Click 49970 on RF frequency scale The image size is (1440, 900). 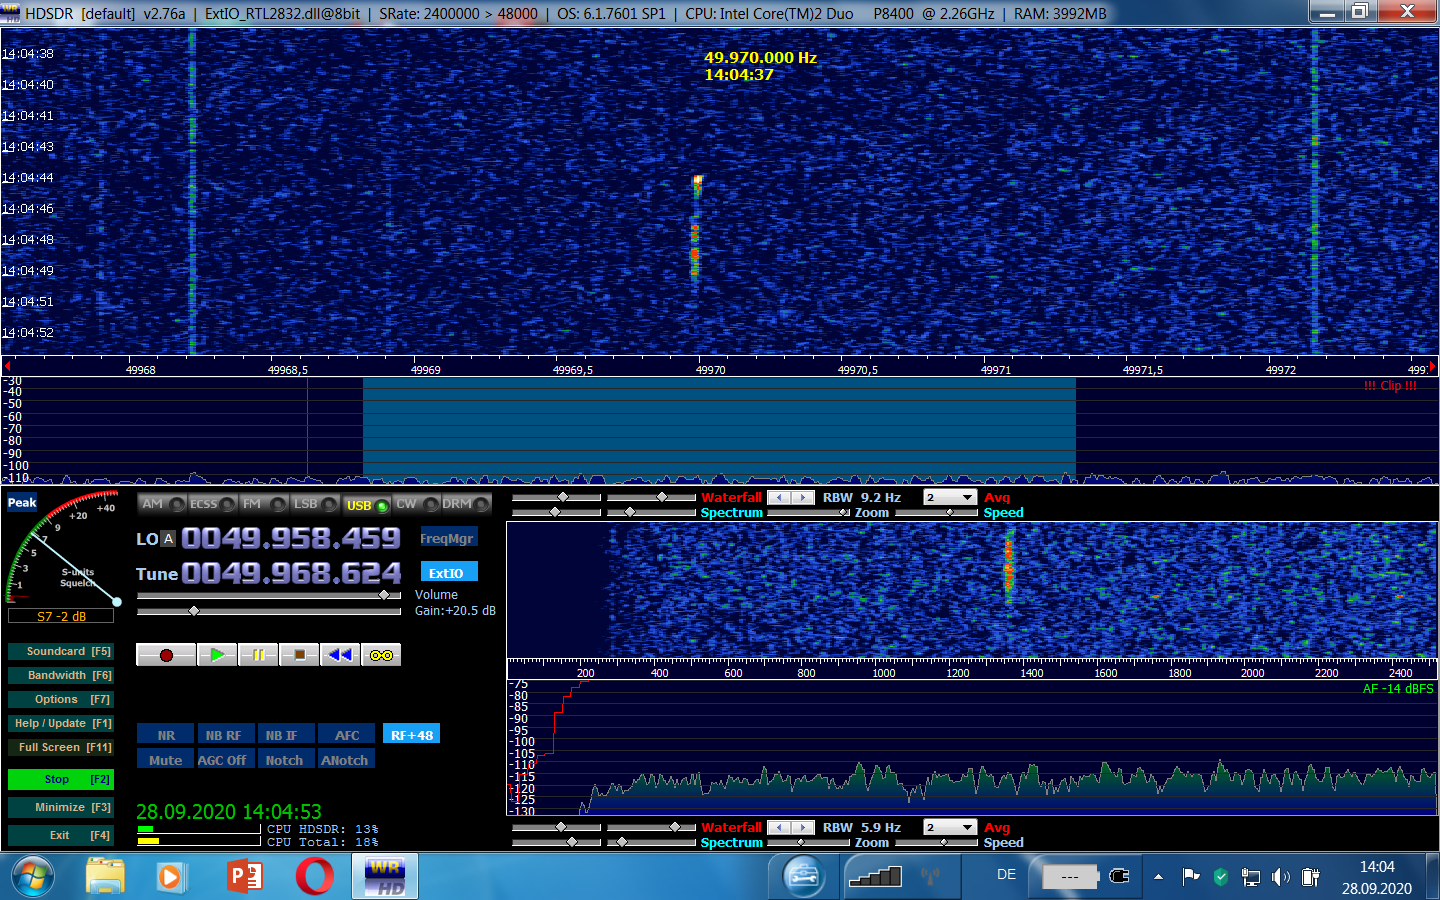pos(711,370)
